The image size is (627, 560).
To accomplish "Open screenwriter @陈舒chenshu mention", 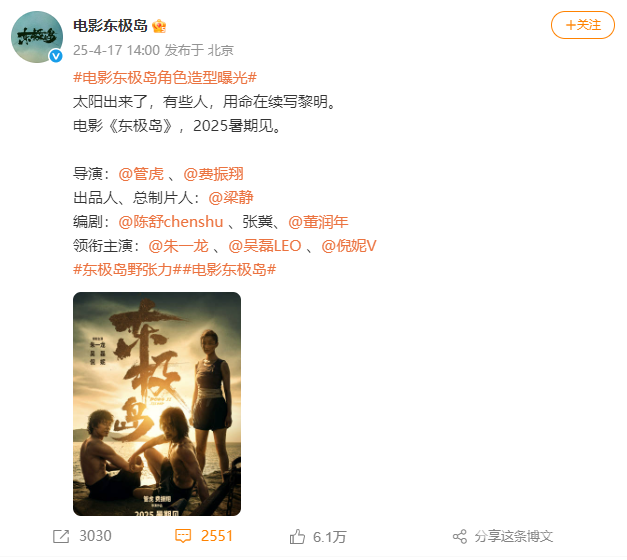I will [x=171, y=222].
